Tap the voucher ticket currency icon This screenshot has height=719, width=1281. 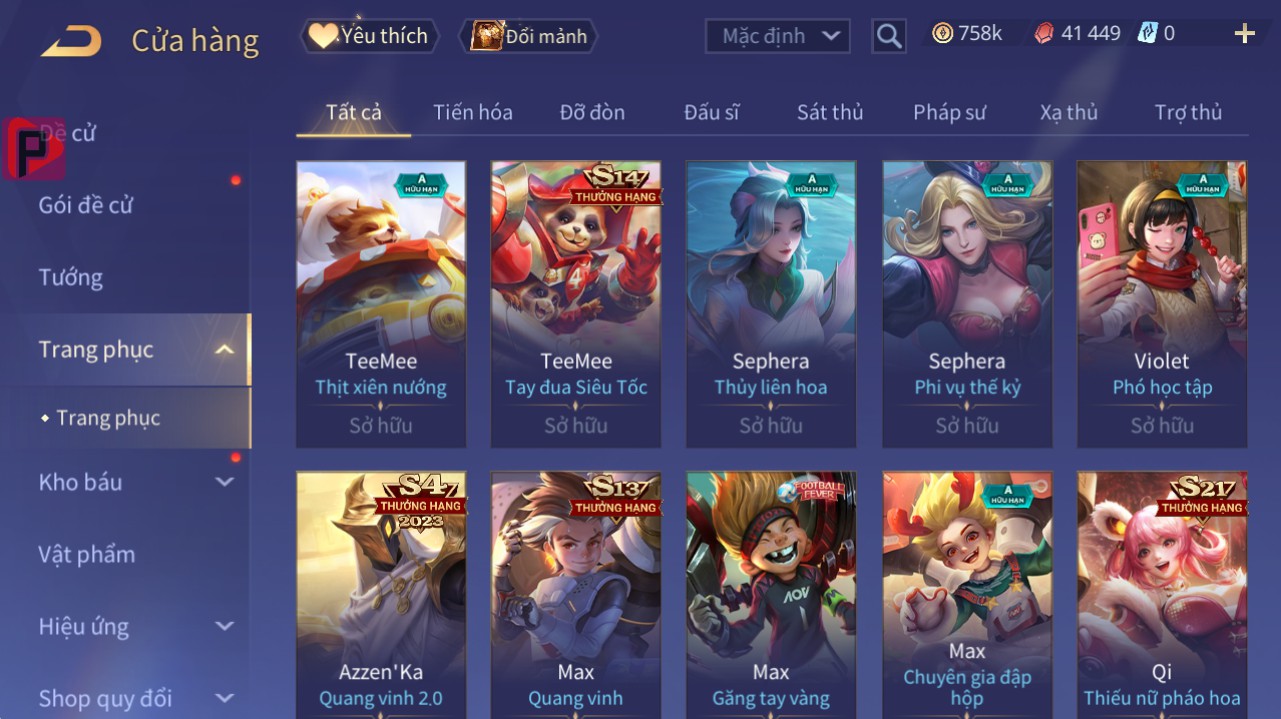1147,33
